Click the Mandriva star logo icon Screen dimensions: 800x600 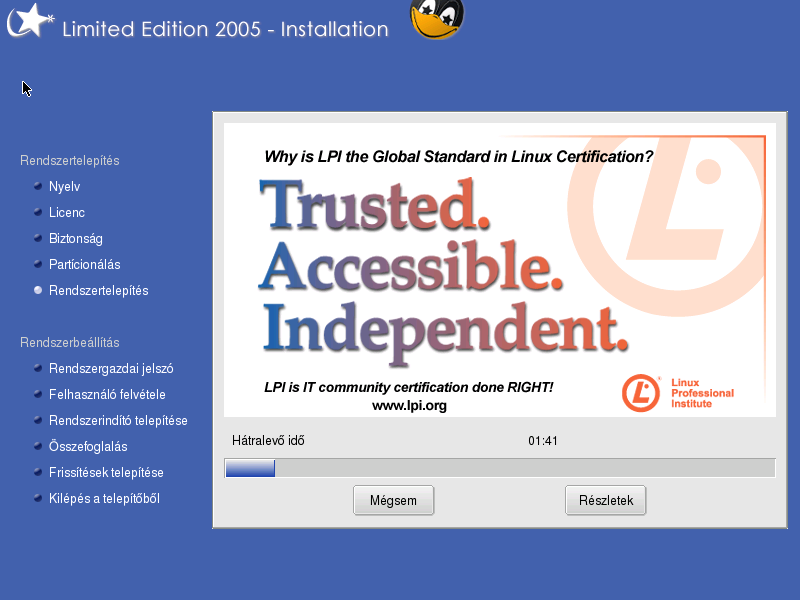pyautogui.click(x=30, y=21)
